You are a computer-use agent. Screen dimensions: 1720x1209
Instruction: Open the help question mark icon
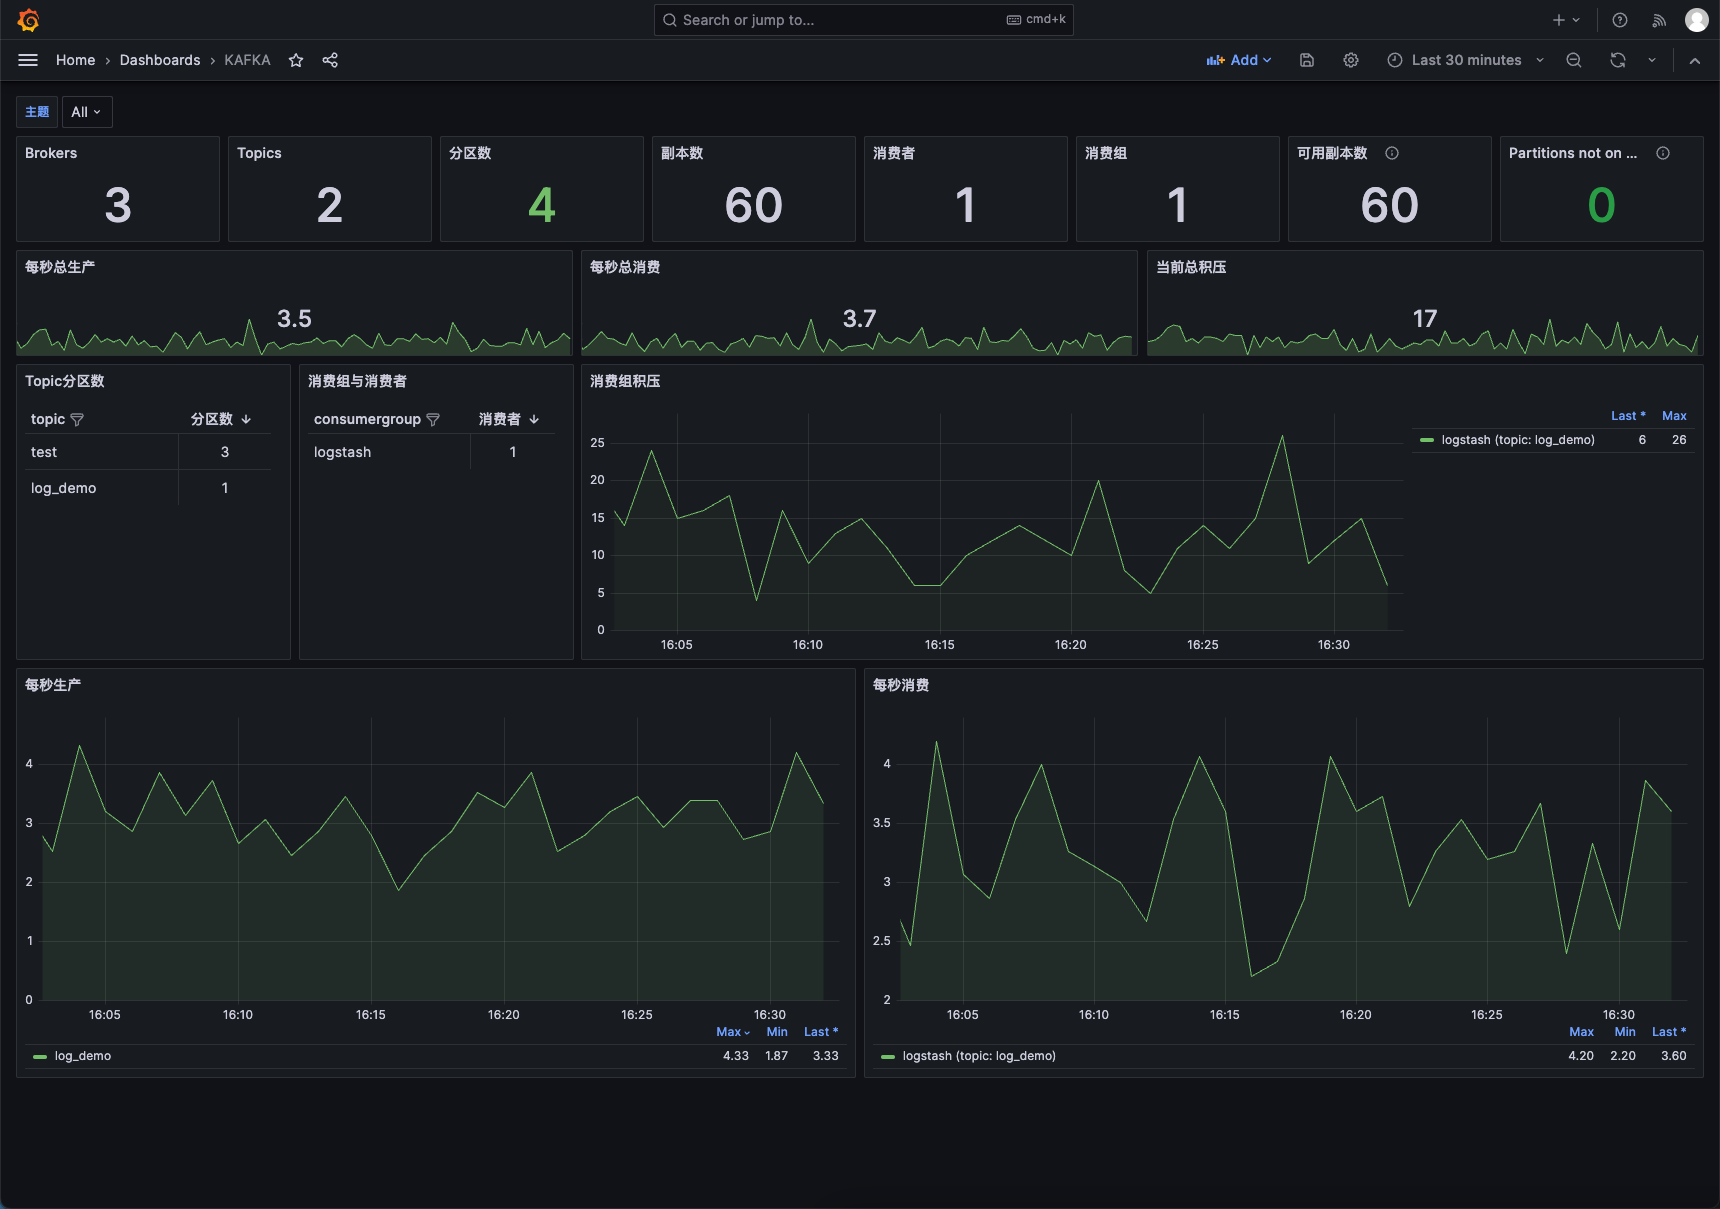1620,20
